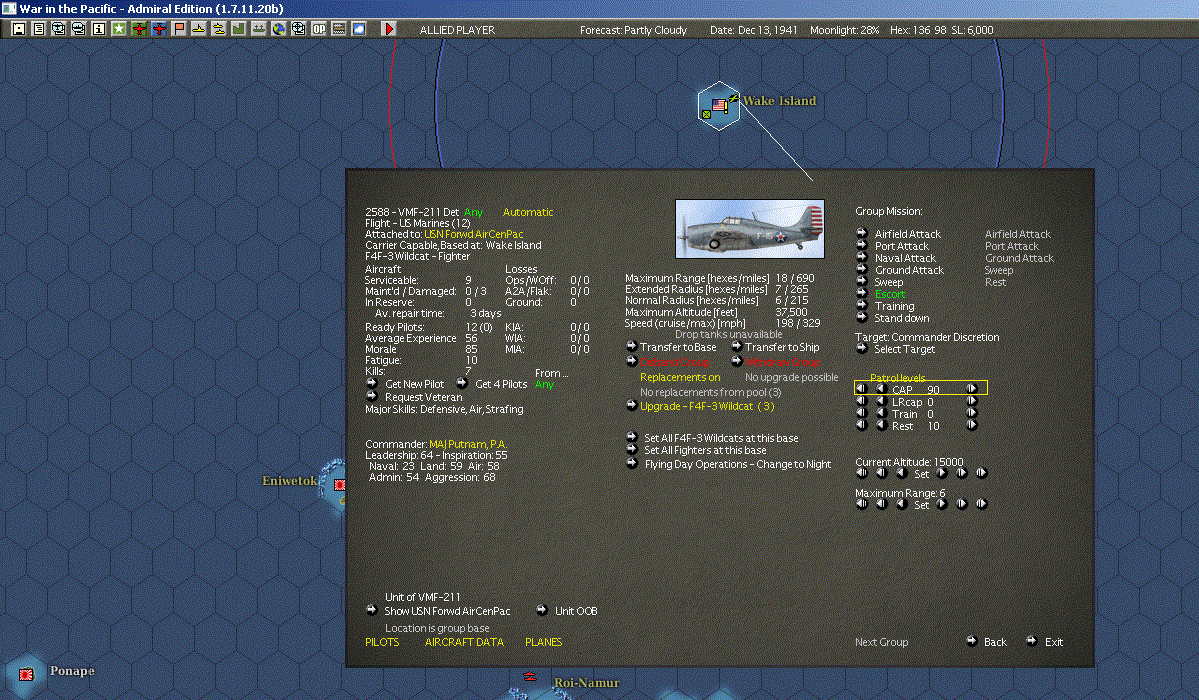Set altitude to maximum with rightmost arrow

(981, 473)
